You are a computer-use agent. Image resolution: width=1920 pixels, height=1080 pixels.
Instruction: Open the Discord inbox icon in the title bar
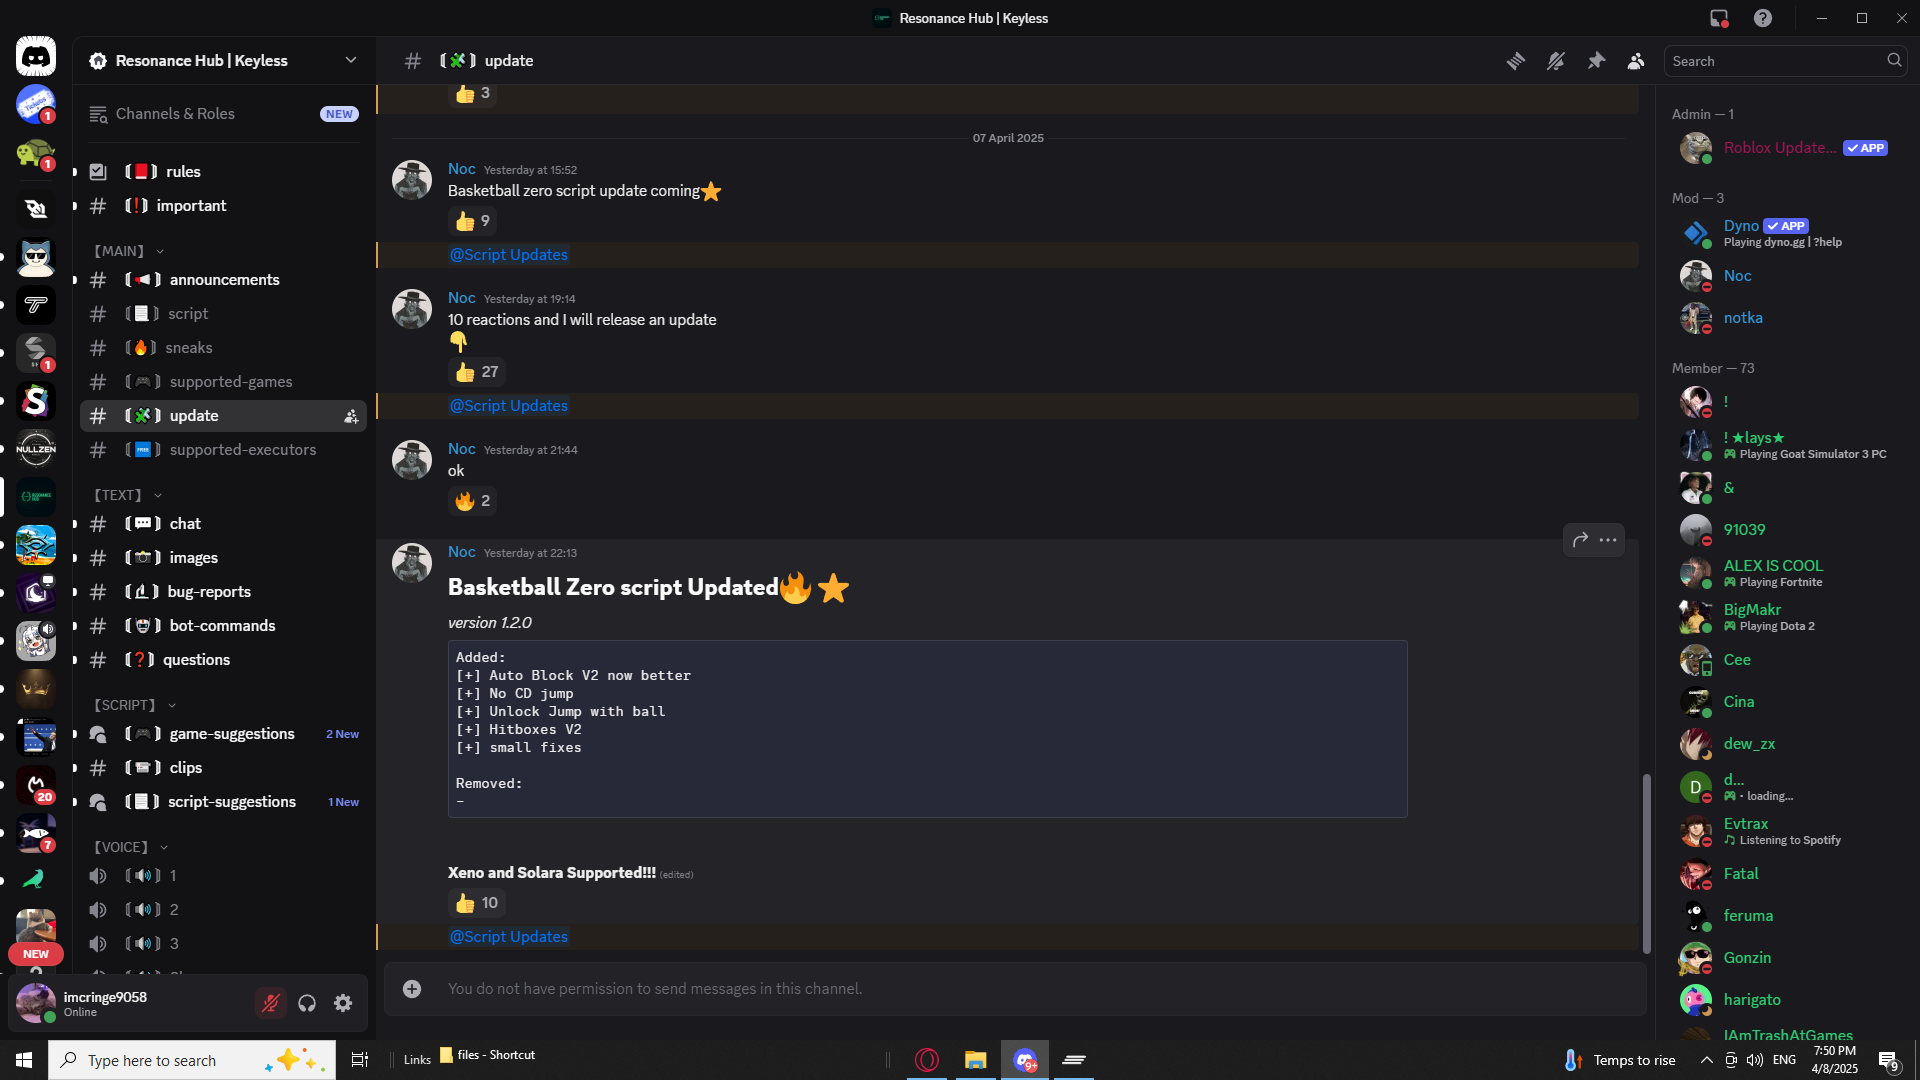tap(1719, 18)
